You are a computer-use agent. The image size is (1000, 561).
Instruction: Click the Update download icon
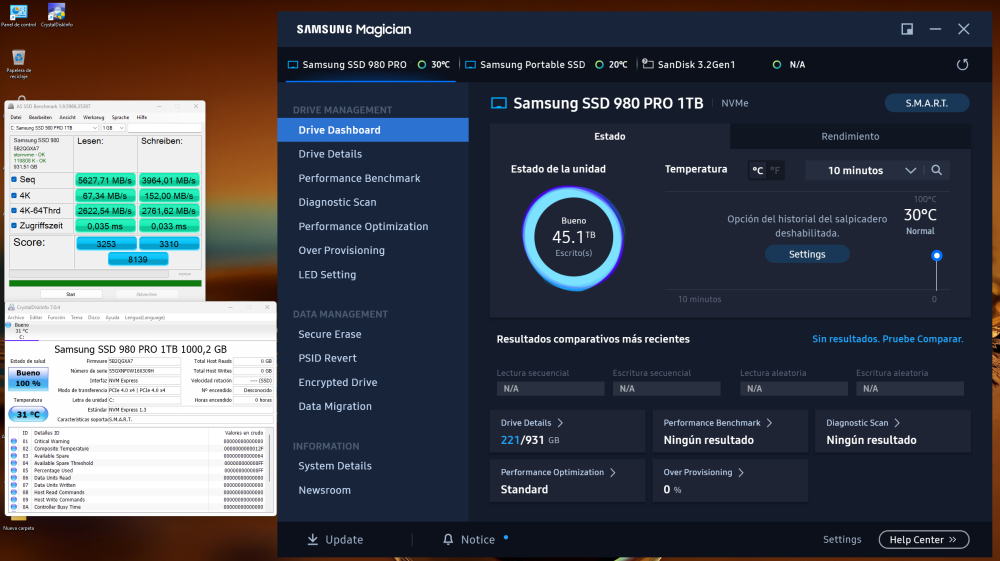pyautogui.click(x=312, y=539)
